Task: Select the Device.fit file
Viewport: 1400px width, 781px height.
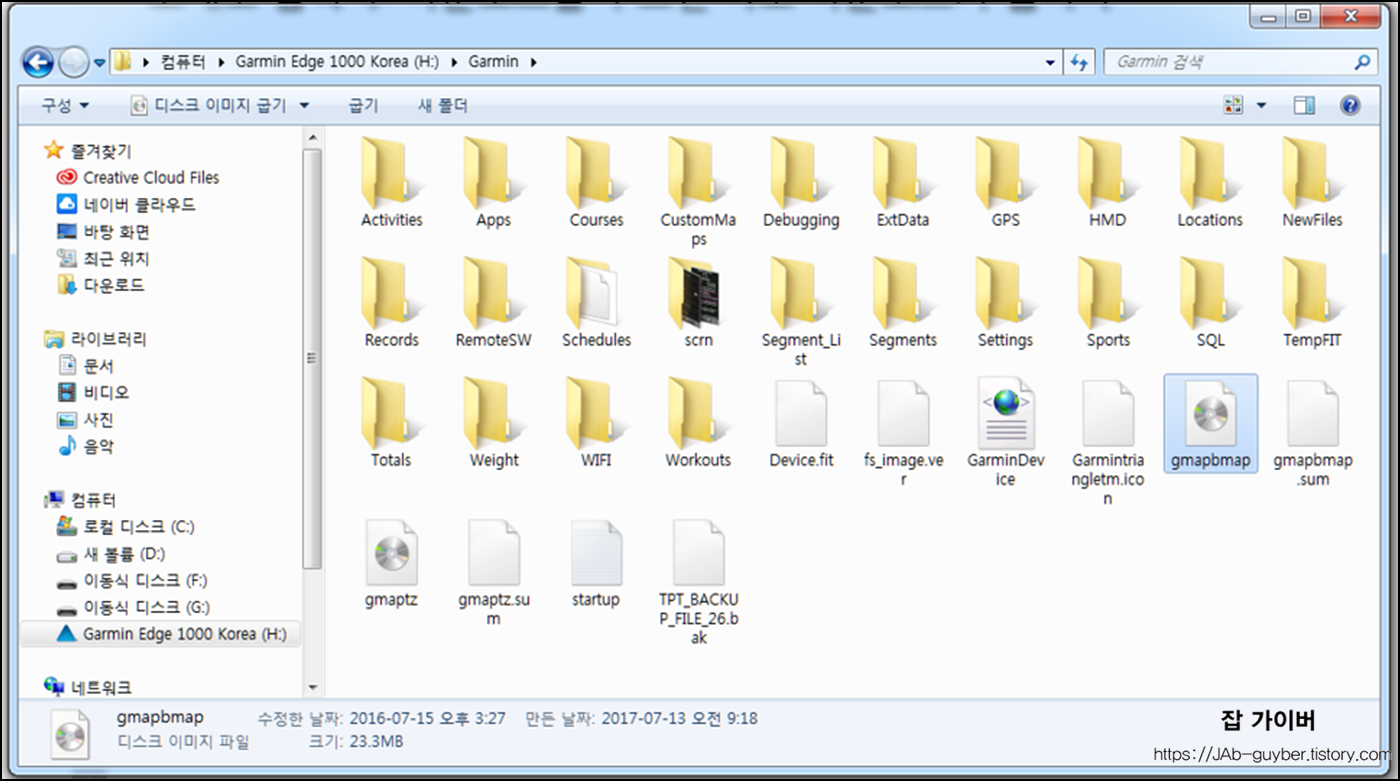Action: point(801,424)
